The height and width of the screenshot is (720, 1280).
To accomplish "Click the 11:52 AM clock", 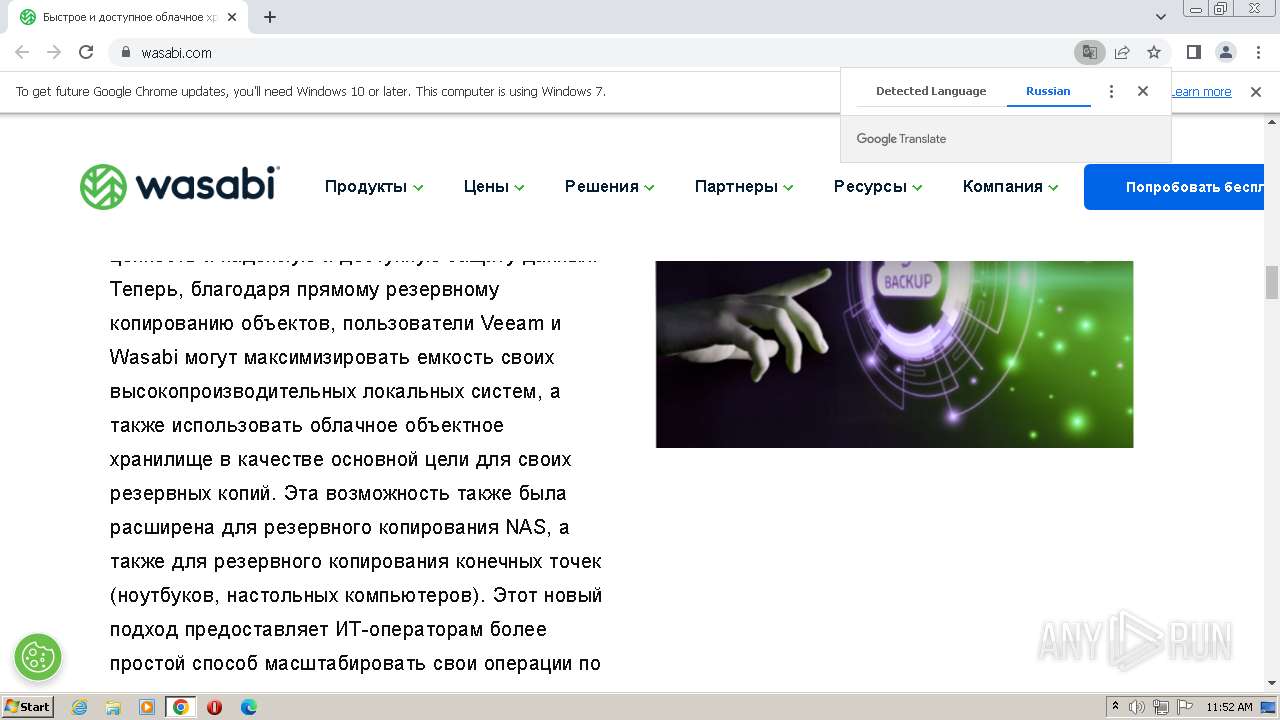I will pos(1229,707).
